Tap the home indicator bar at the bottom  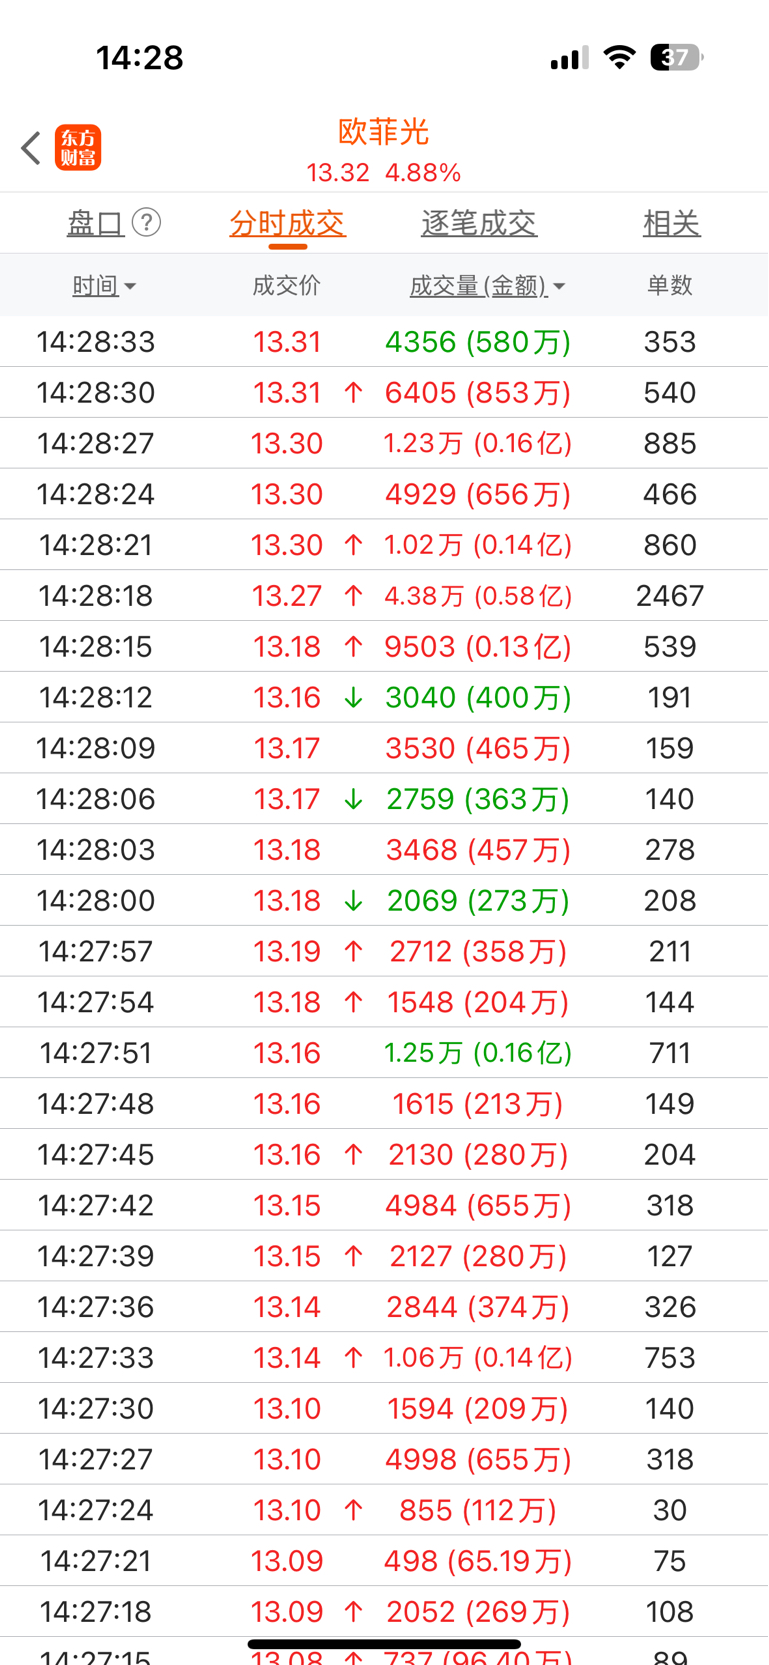tap(384, 1643)
